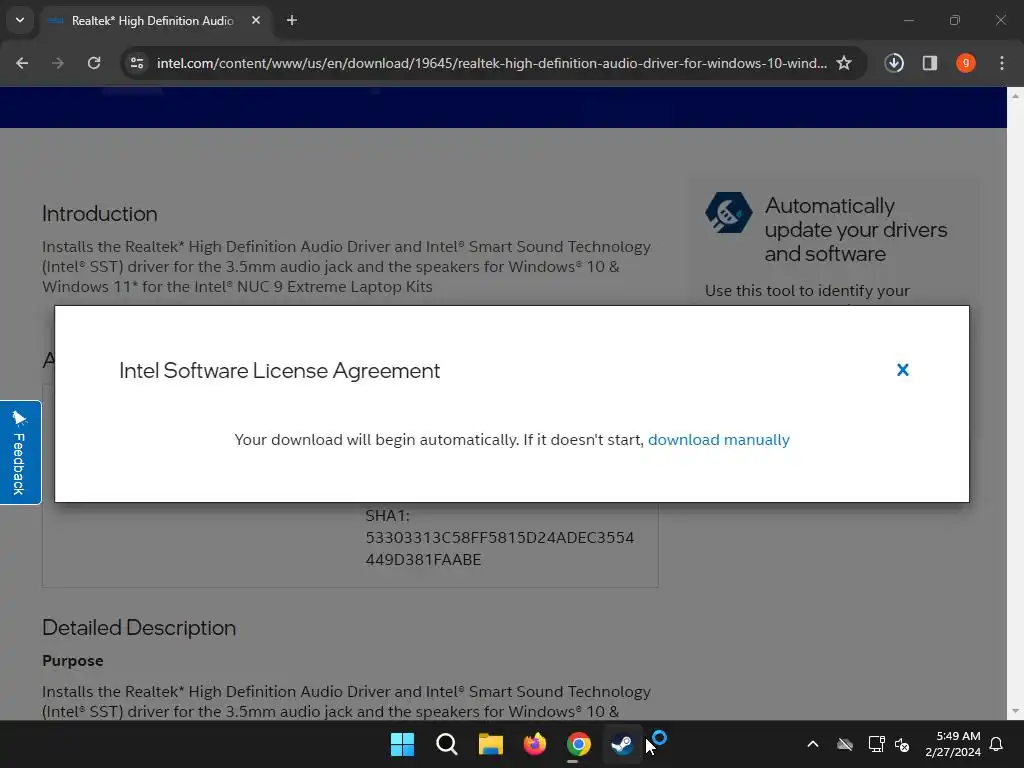This screenshot has height=768, width=1024.
Task: Click Automatically update your drivers heading
Action: coord(856,230)
